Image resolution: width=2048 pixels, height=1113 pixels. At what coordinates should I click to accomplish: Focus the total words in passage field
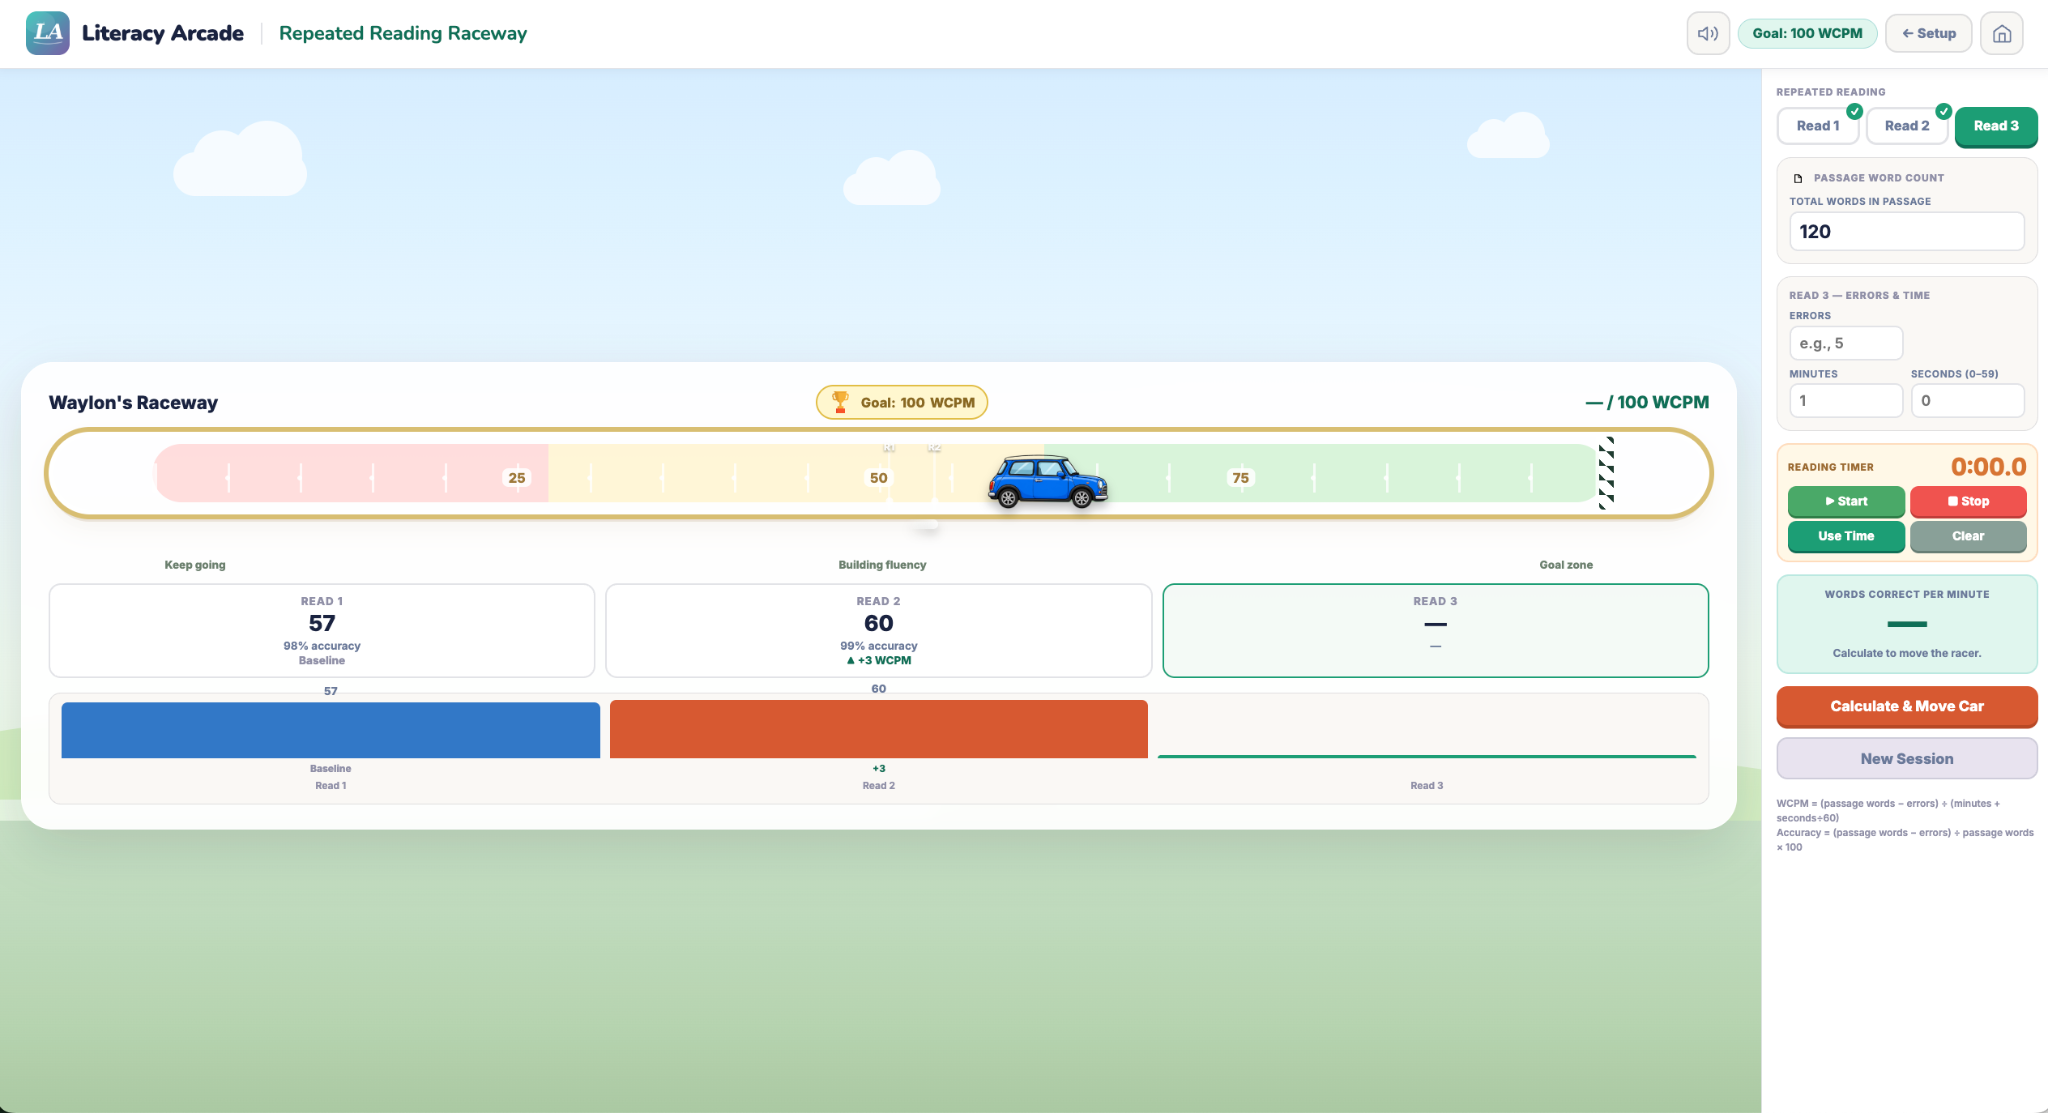pos(1907,231)
